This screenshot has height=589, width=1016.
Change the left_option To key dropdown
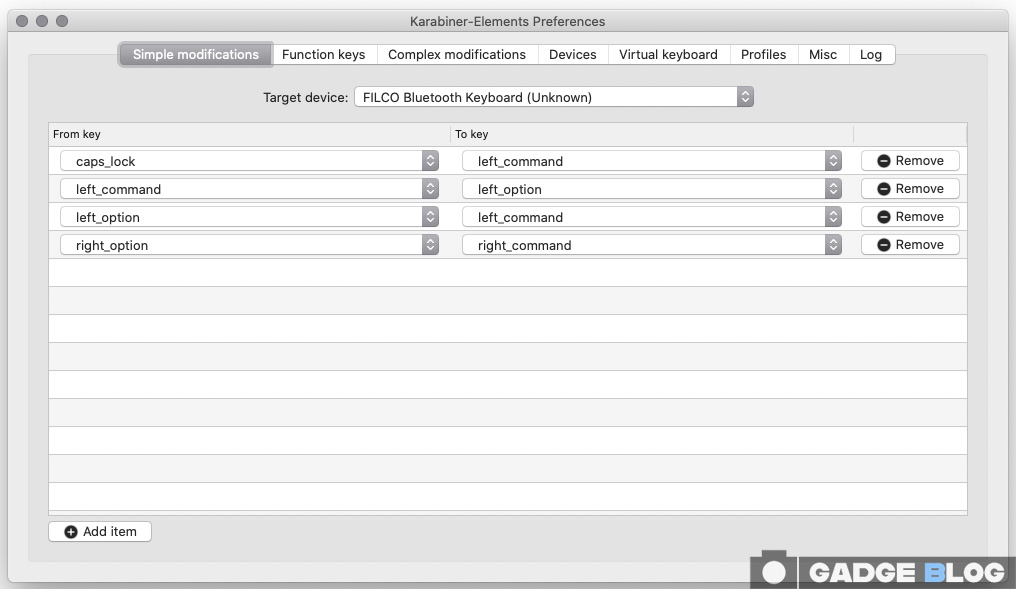(652, 189)
